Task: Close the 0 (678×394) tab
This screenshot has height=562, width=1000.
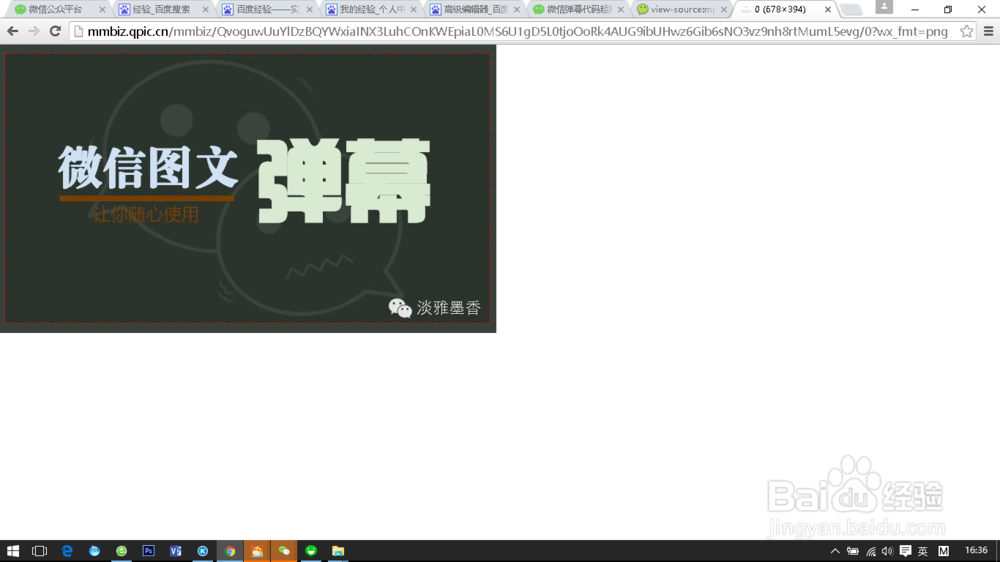Action: coord(828,10)
